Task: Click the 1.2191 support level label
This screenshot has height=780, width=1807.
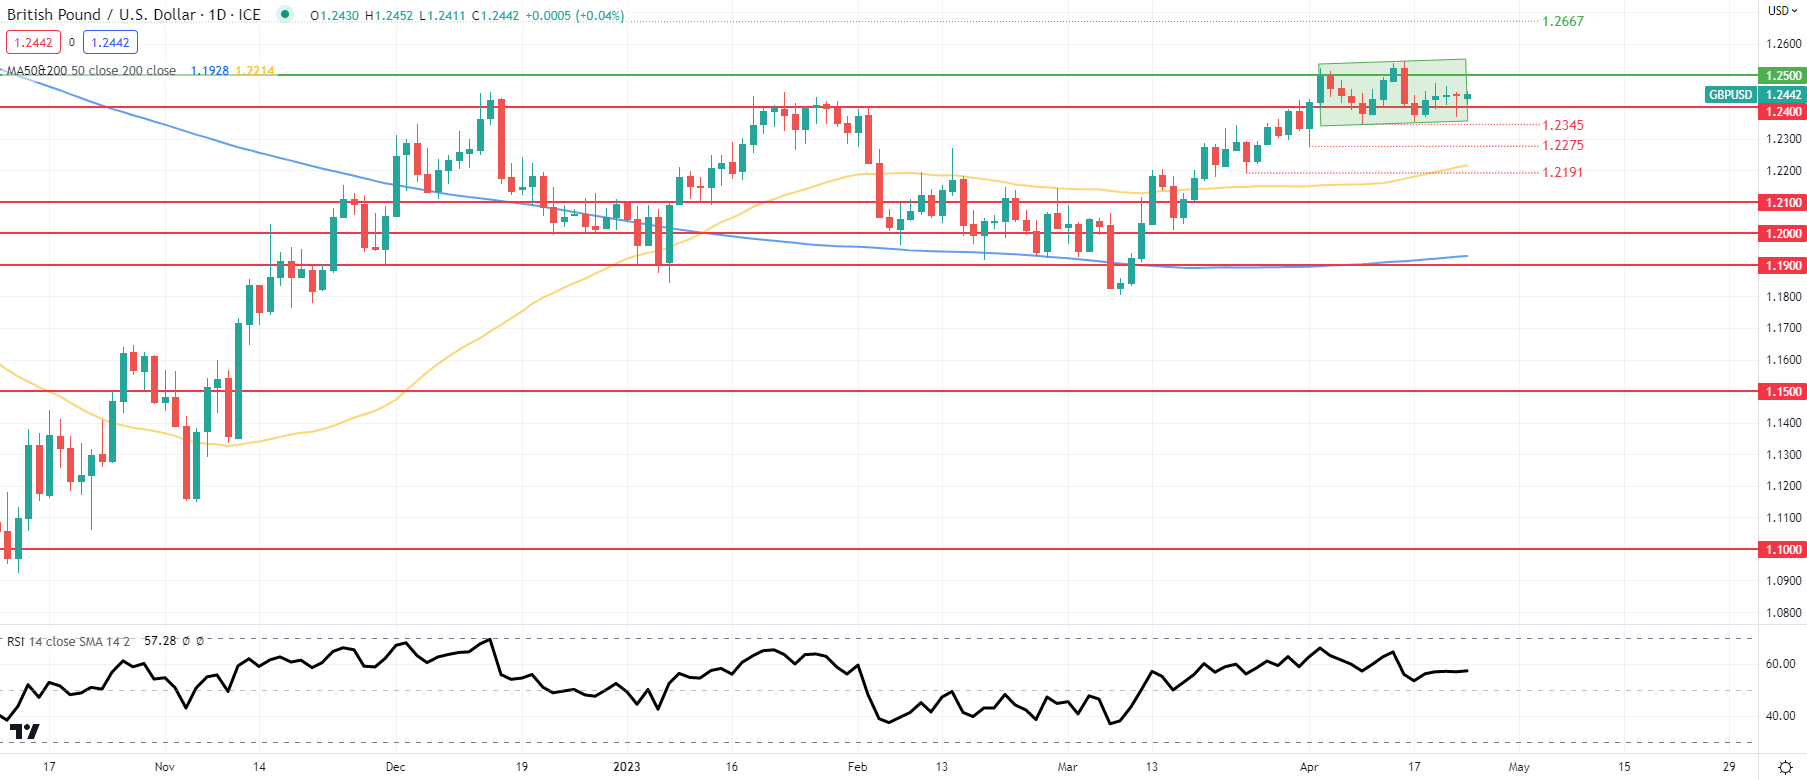Action: (1563, 172)
